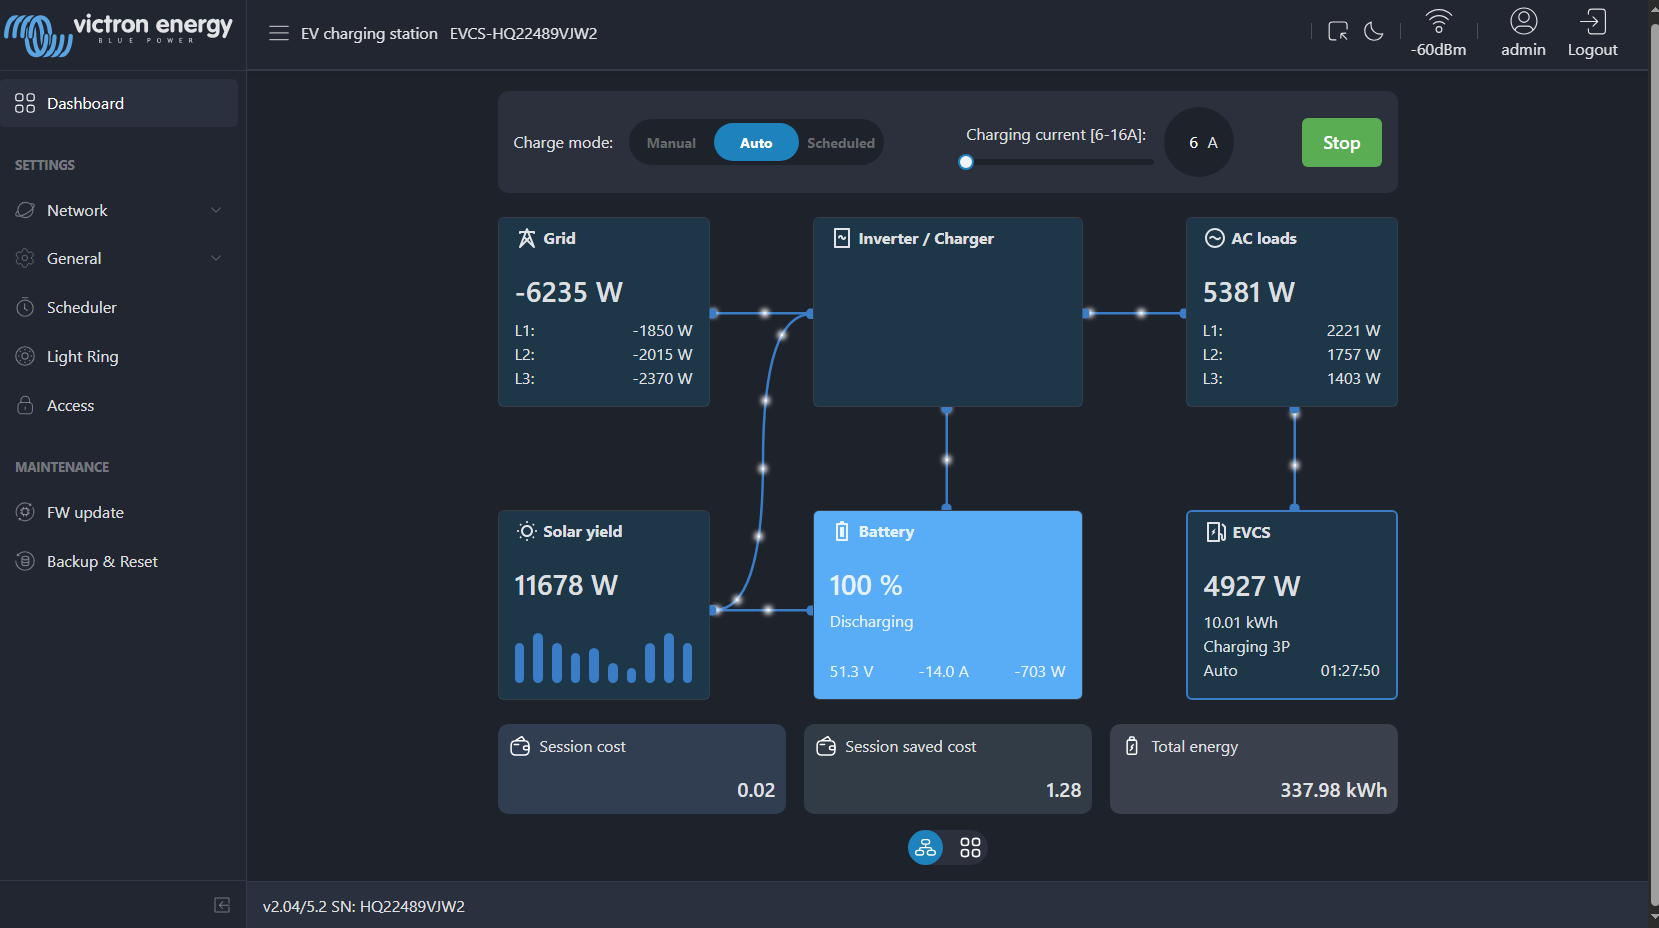
Task: Click the AC loads 5381 W reading
Action: tap(1249, 292)
